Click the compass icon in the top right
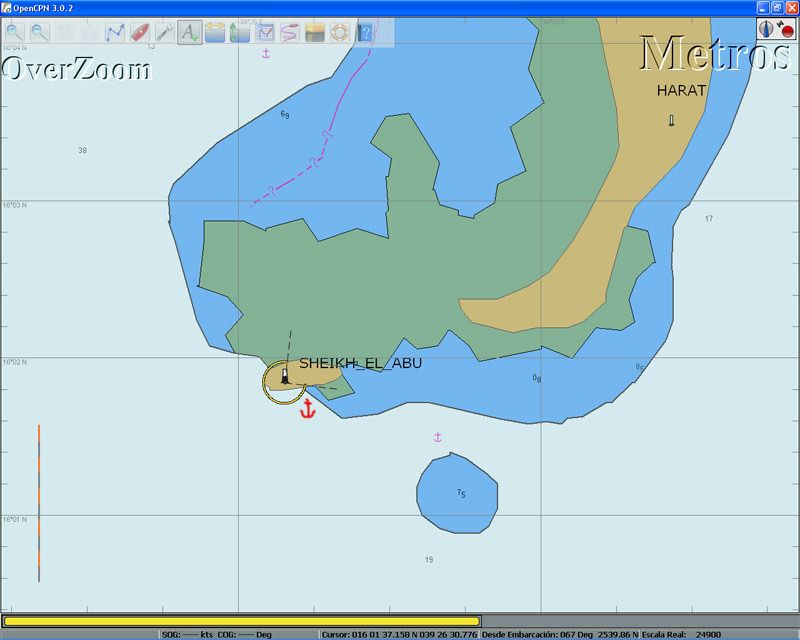This screenshot has width=800, height=640. pyautogui.click(x=767, y=30)
